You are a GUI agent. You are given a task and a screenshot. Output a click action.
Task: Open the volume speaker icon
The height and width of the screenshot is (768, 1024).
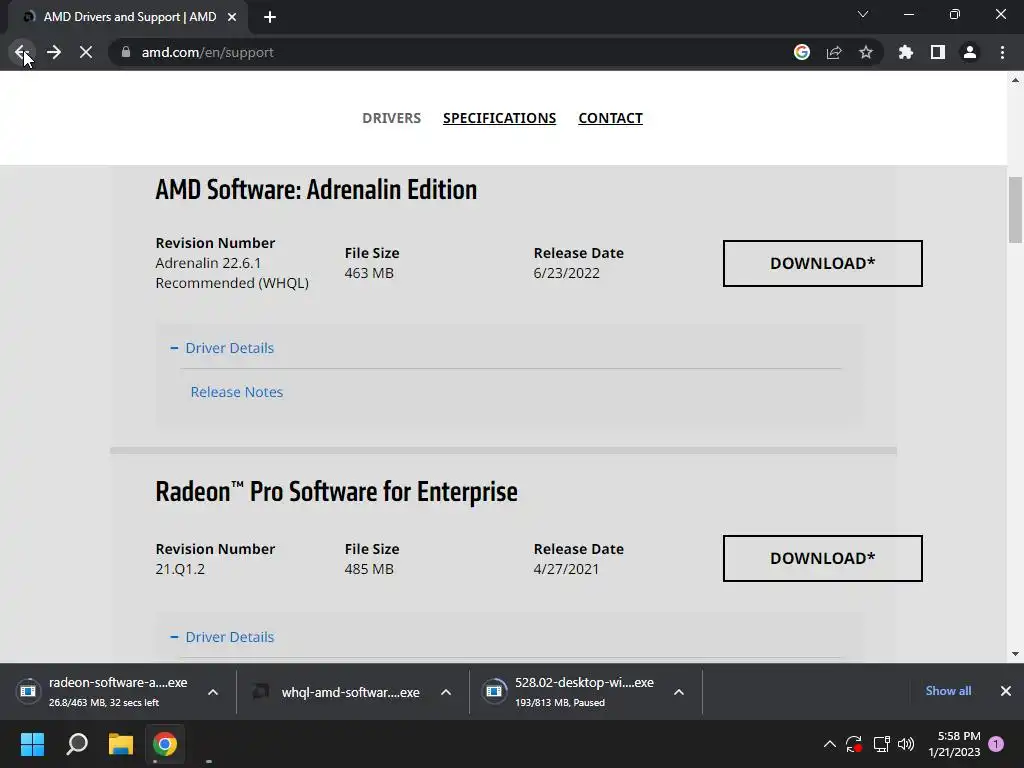click(x=906, y=744)
